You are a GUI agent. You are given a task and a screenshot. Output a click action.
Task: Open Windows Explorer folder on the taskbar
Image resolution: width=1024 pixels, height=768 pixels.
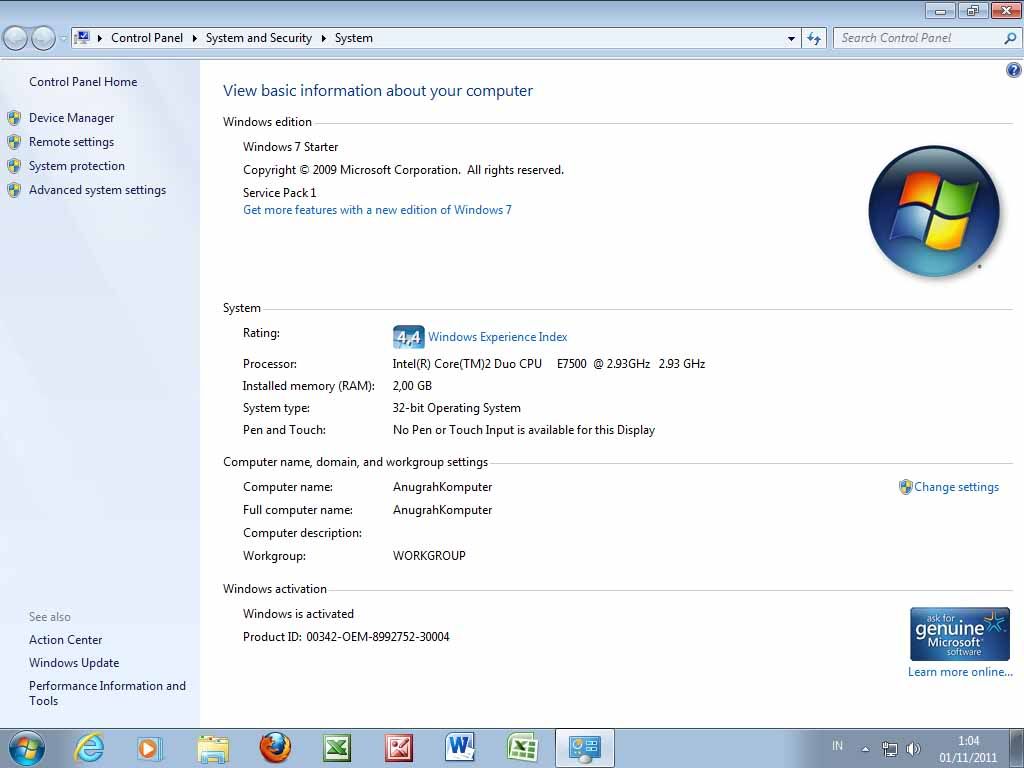click(213, 749)
